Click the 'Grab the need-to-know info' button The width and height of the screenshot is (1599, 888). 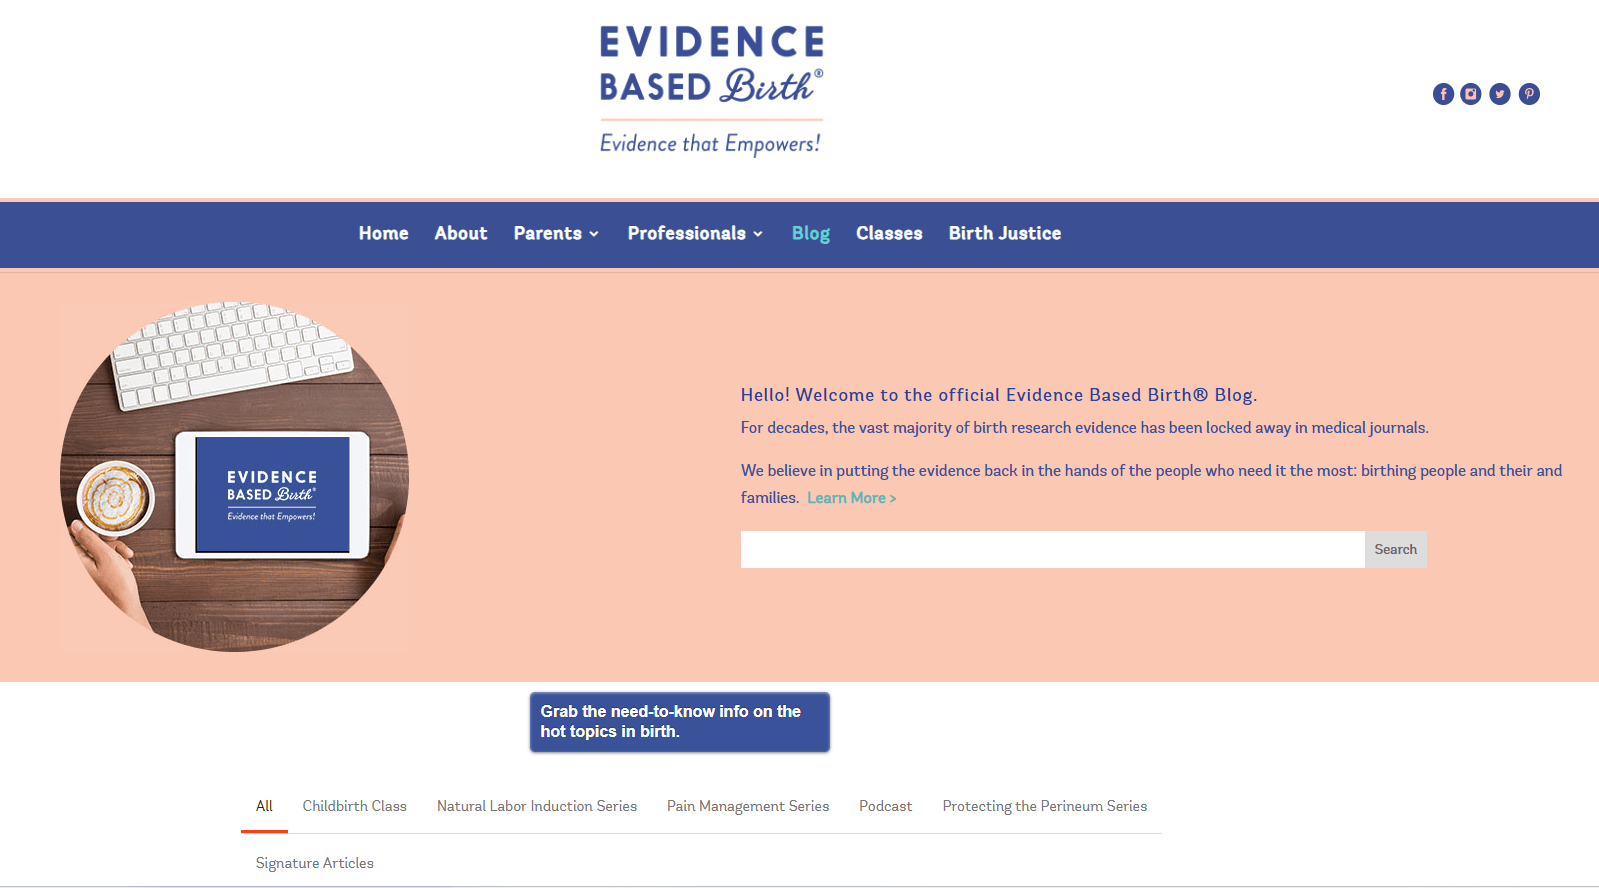[680, 722]
